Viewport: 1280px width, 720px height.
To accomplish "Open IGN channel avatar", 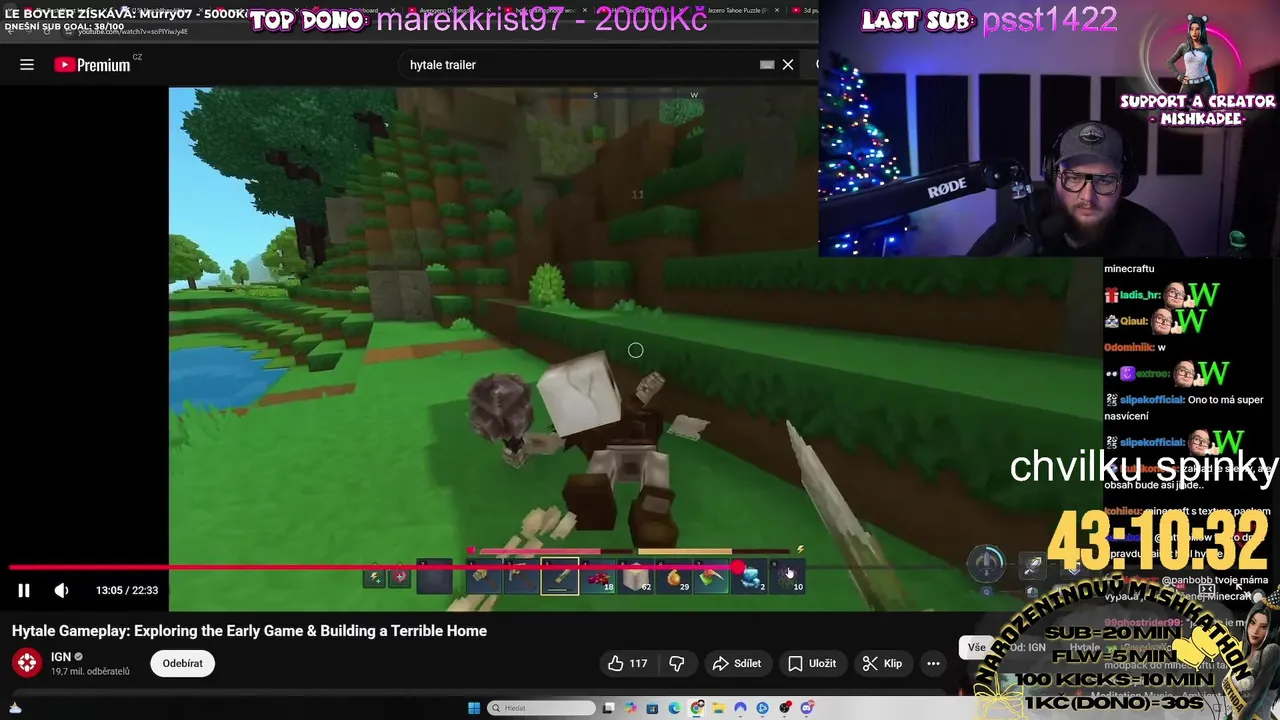I will tap(27, 662).
